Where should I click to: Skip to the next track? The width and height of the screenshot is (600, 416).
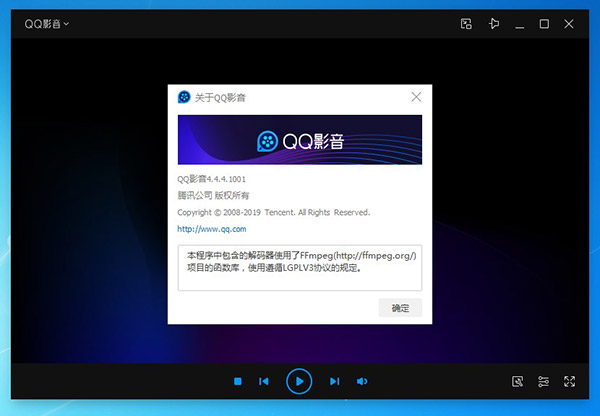coord(334,381)
